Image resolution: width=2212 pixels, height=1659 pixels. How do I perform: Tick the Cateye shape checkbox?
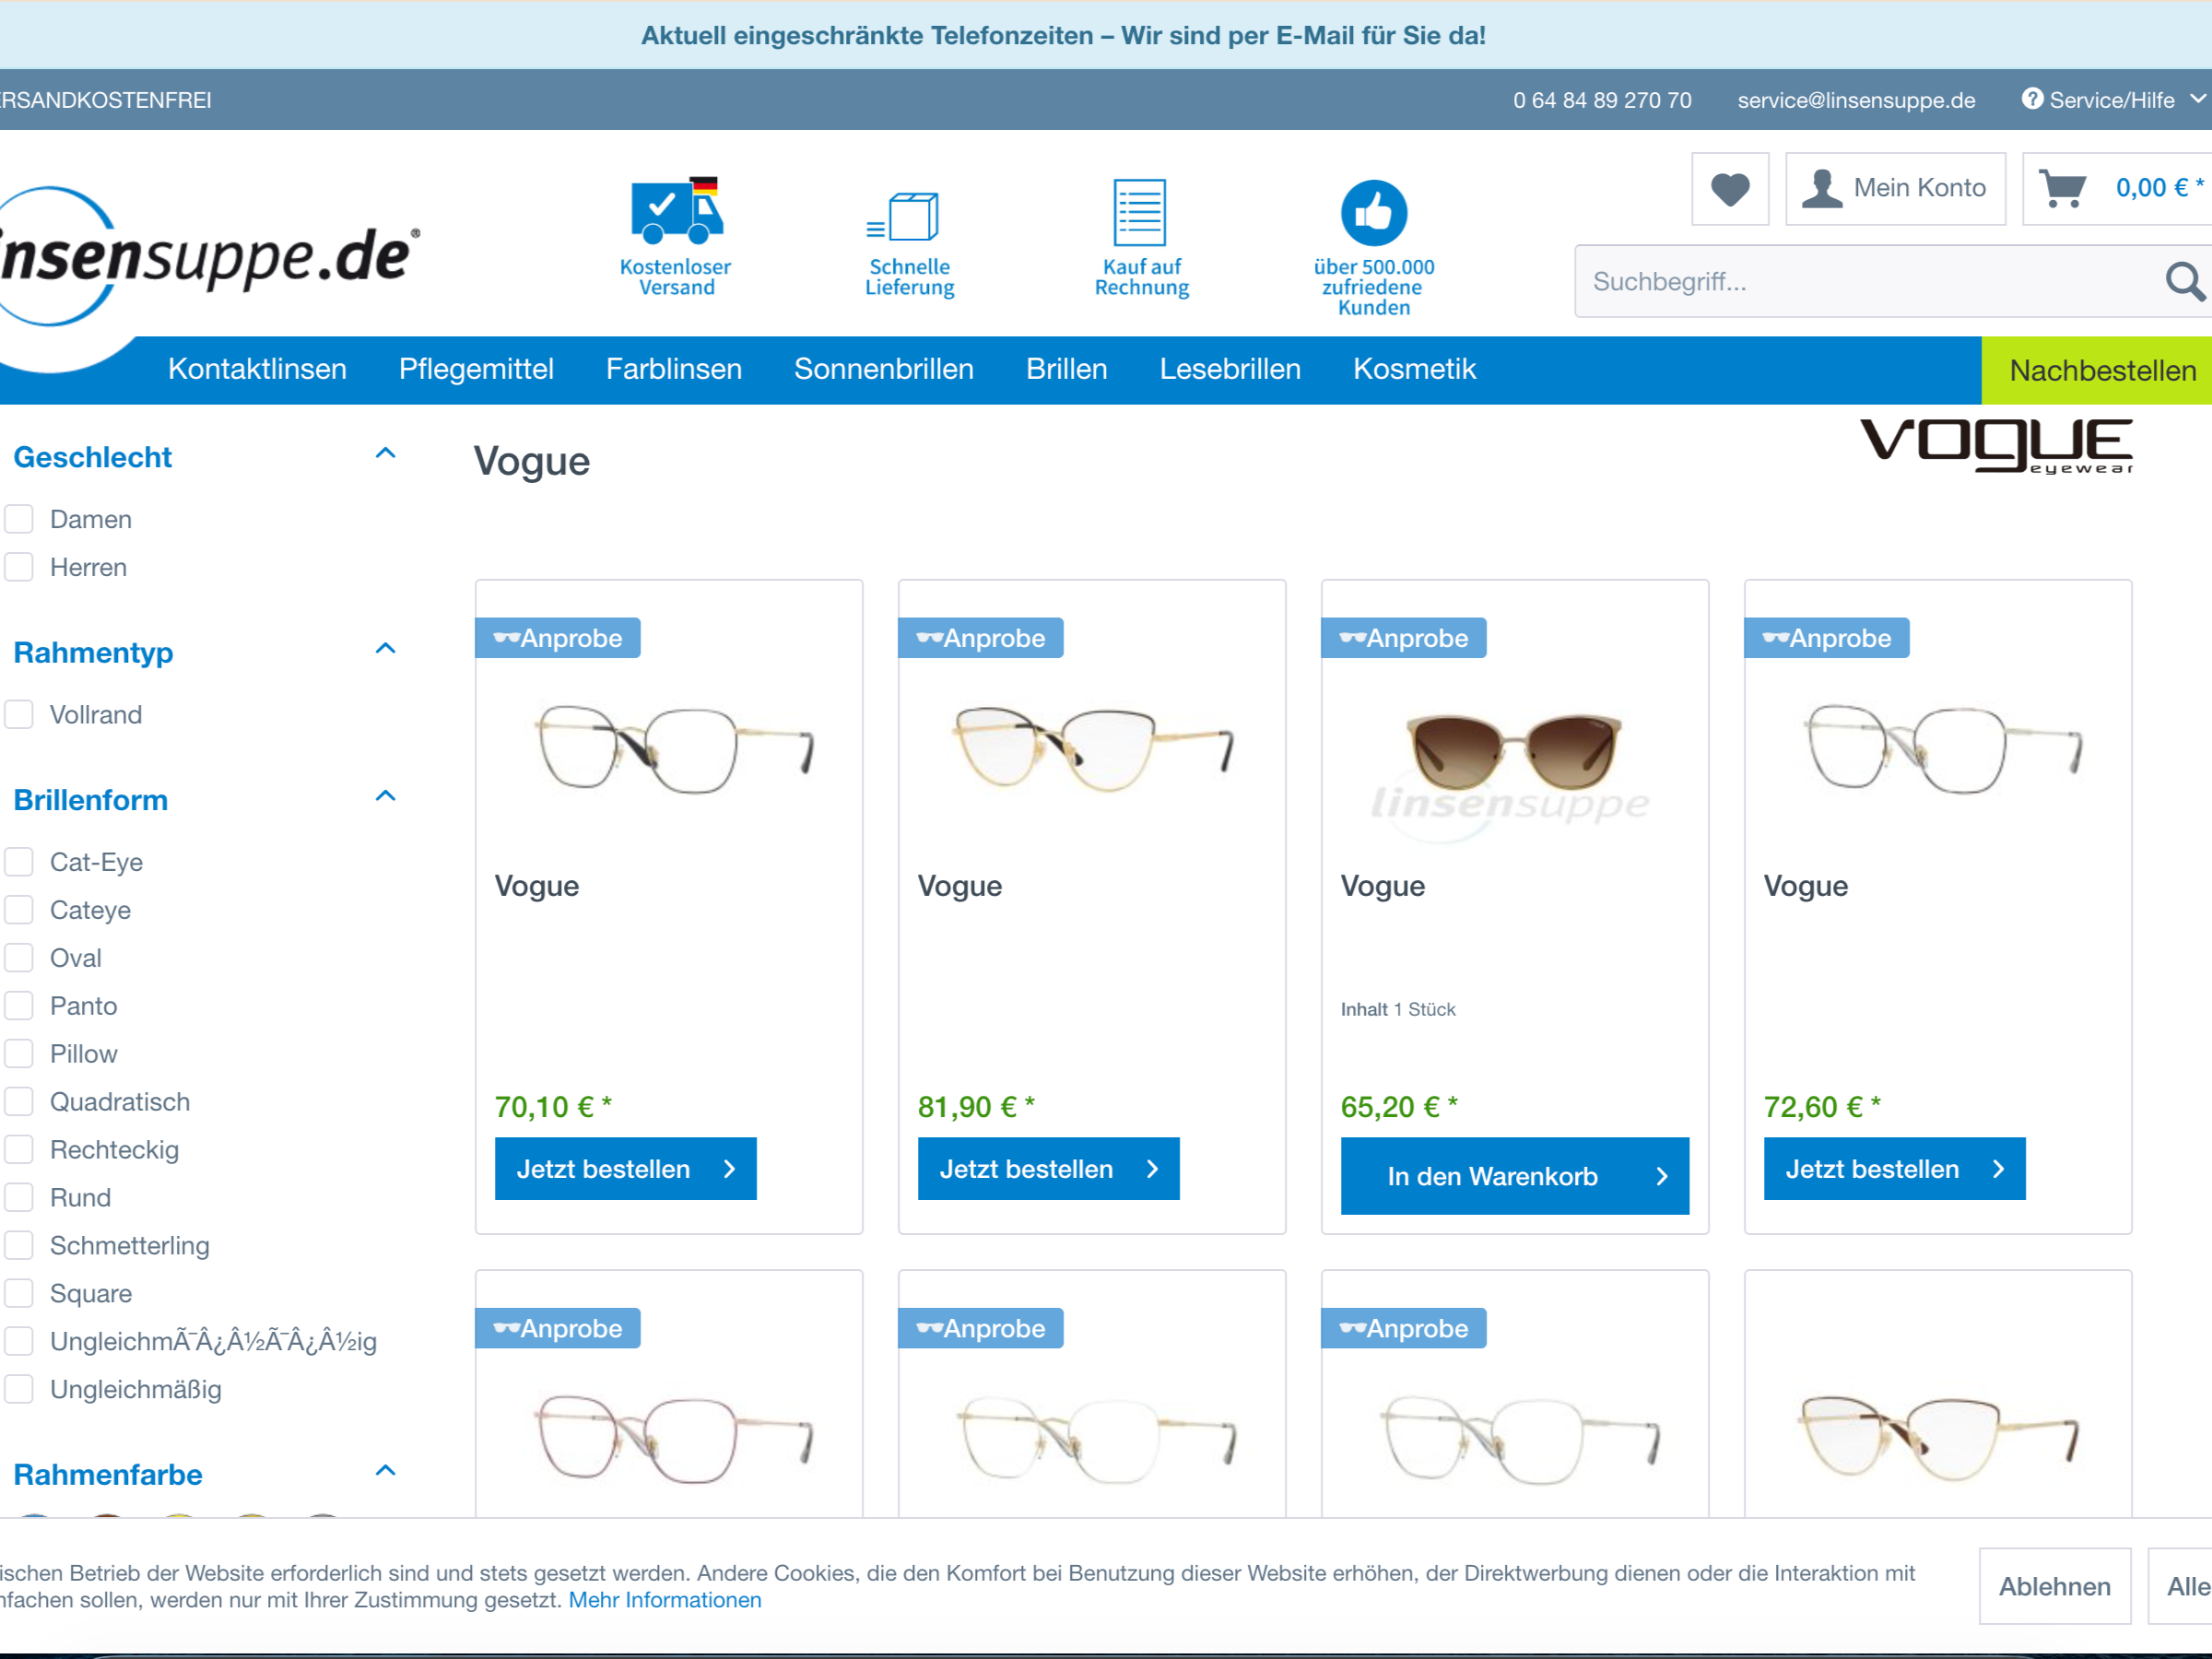click(x=19, y=909)
